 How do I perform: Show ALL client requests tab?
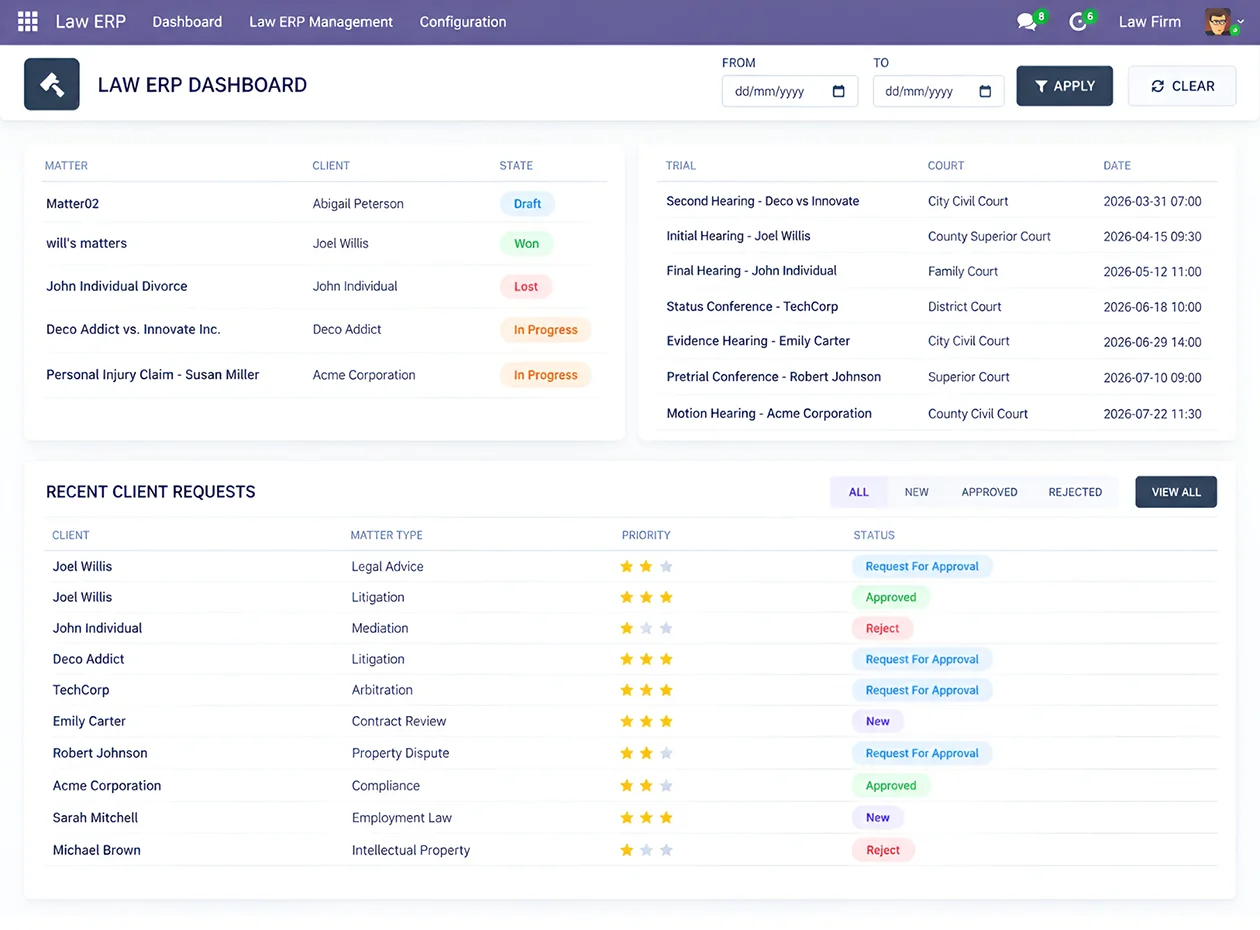tap(859, 492)
